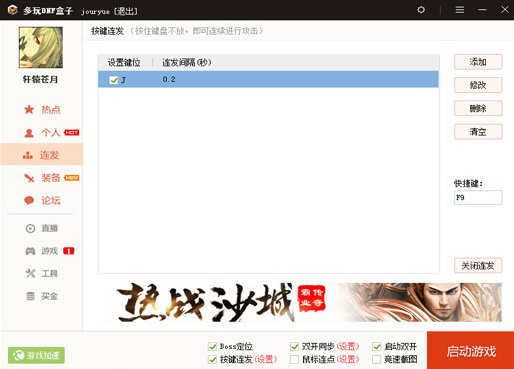The height and width of the screenshot is (369, 514).
Task: Open the 热点 sidebar section
Action: 42,109
